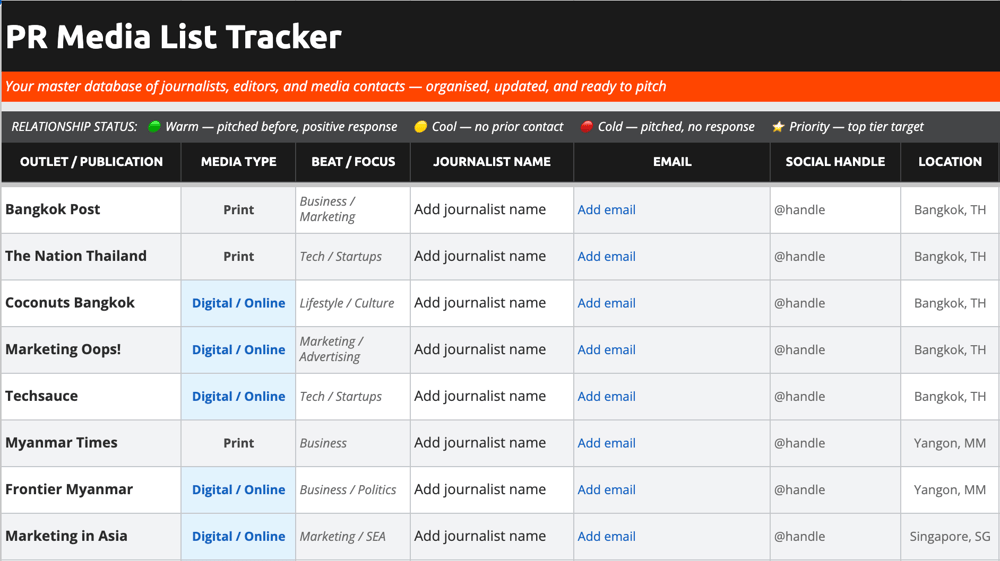Click the red Cold status dot

tap(587, 126)
